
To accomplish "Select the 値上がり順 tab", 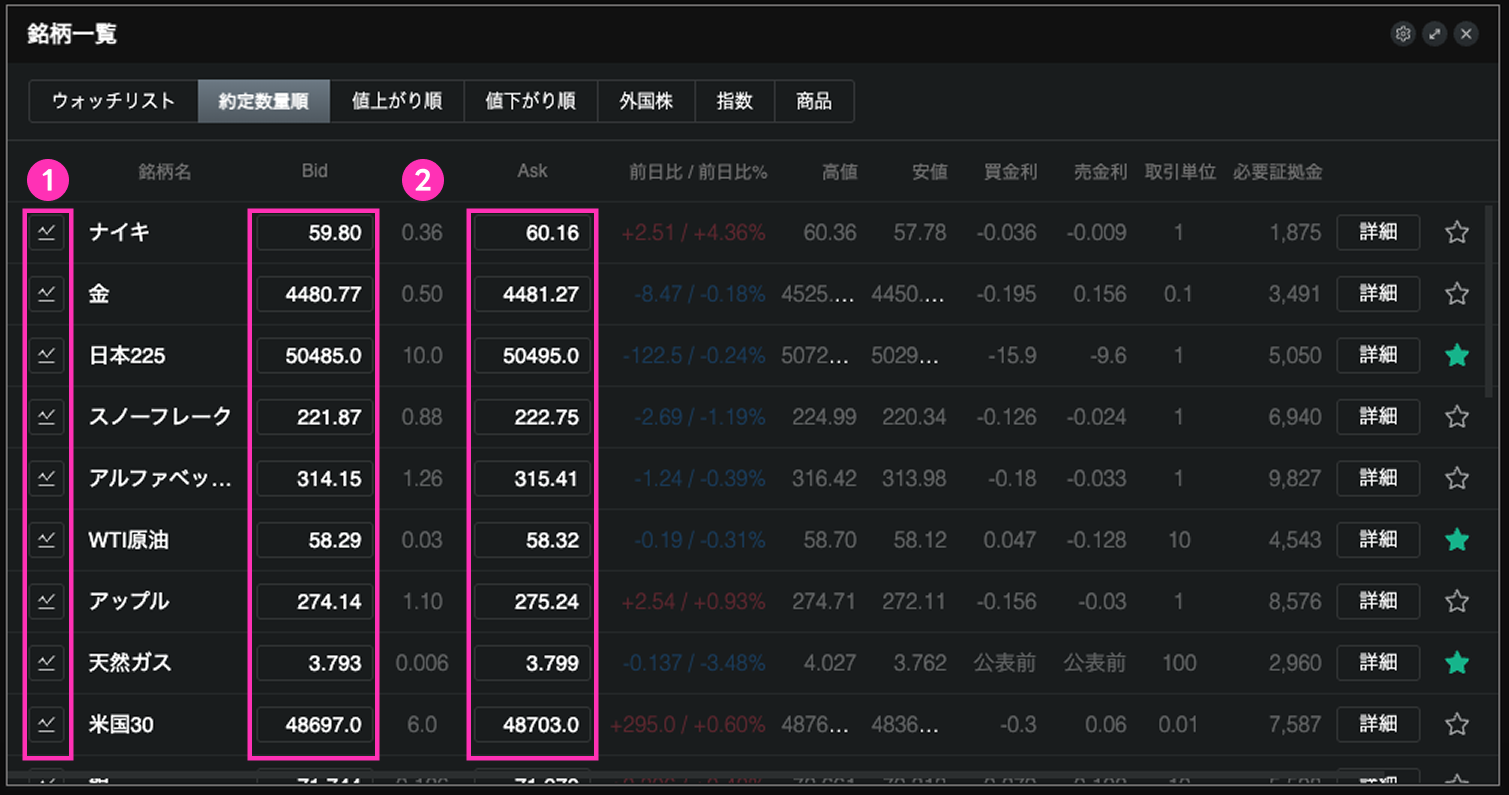I will pyautogui.click(x=397, y=101).
